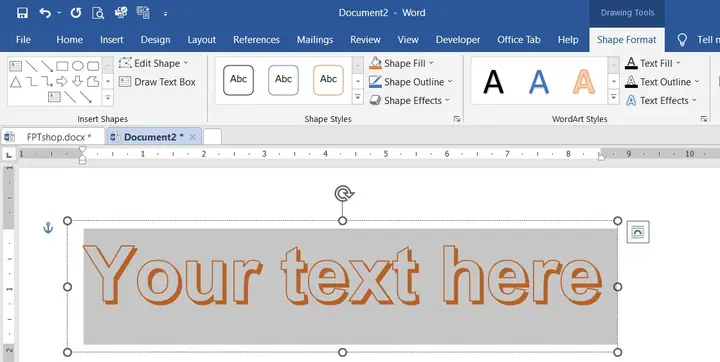Apply the blue outline Abc shape style
720x362 pixels.
pos(283,80)
